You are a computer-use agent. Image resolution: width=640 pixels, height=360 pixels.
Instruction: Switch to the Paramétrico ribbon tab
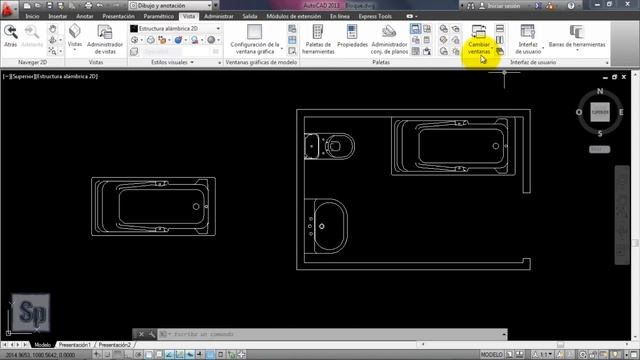coord(158,16)
